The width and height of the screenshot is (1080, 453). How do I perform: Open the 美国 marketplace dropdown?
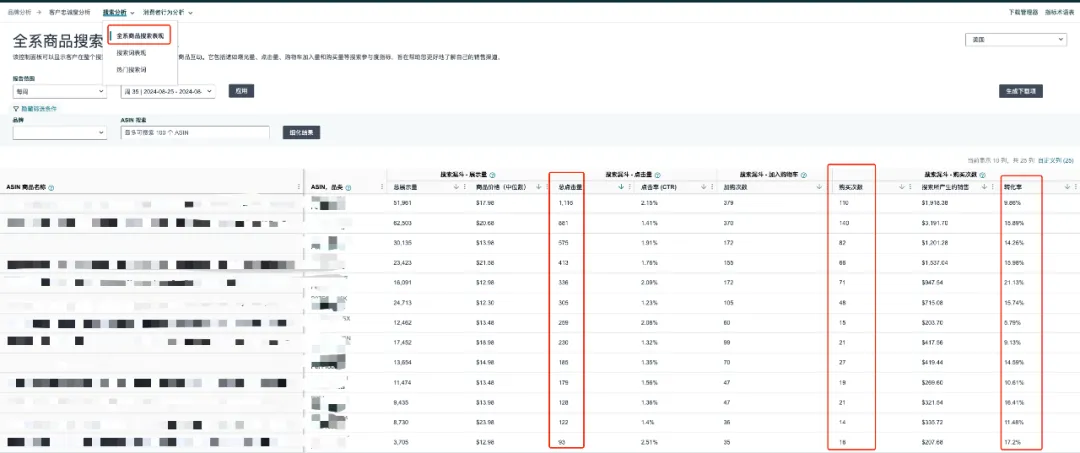pos(1015,40)
